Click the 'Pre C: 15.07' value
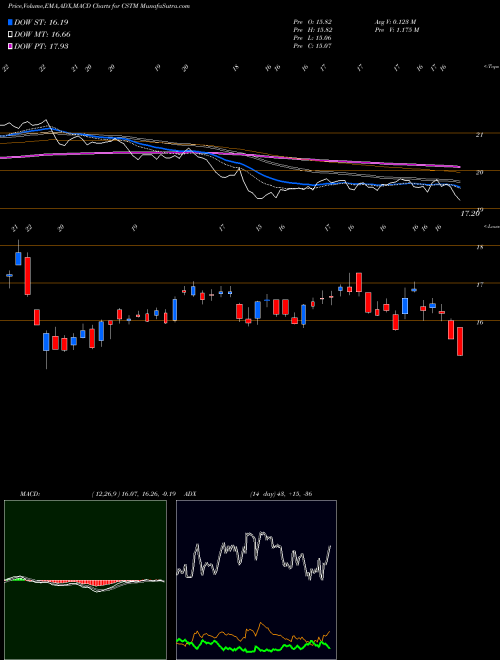 coord(313,46)
